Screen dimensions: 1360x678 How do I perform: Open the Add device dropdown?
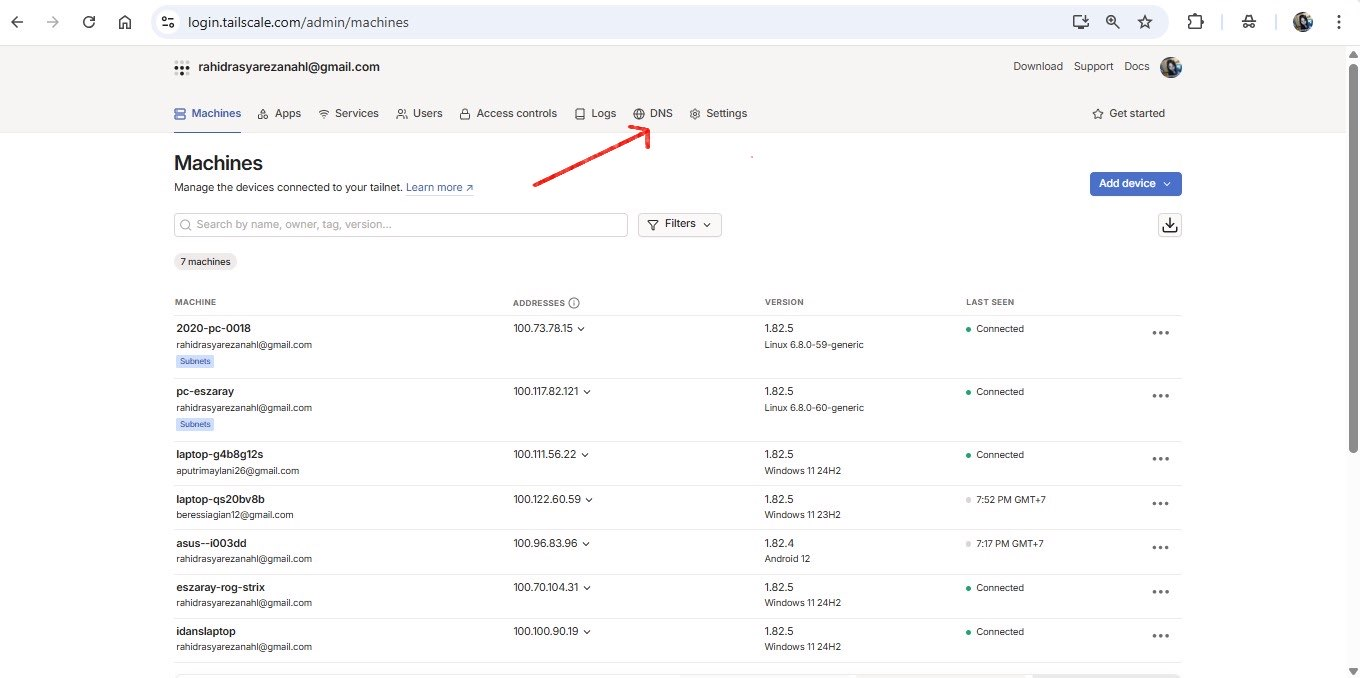[1135, 184]
